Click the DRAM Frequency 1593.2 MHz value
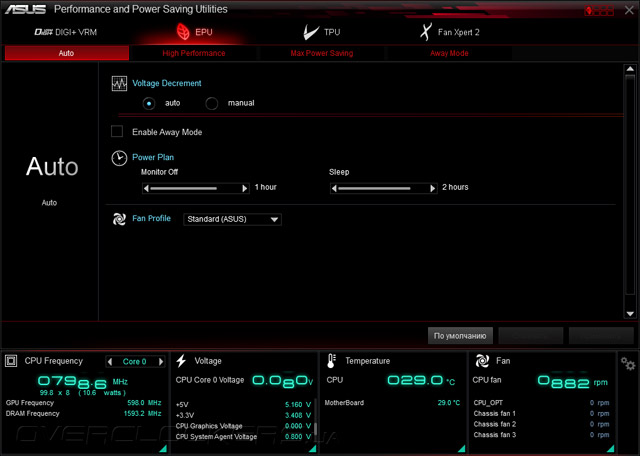Image resolution: width=640 pixels, height=456 pixels. coord(142,414)
